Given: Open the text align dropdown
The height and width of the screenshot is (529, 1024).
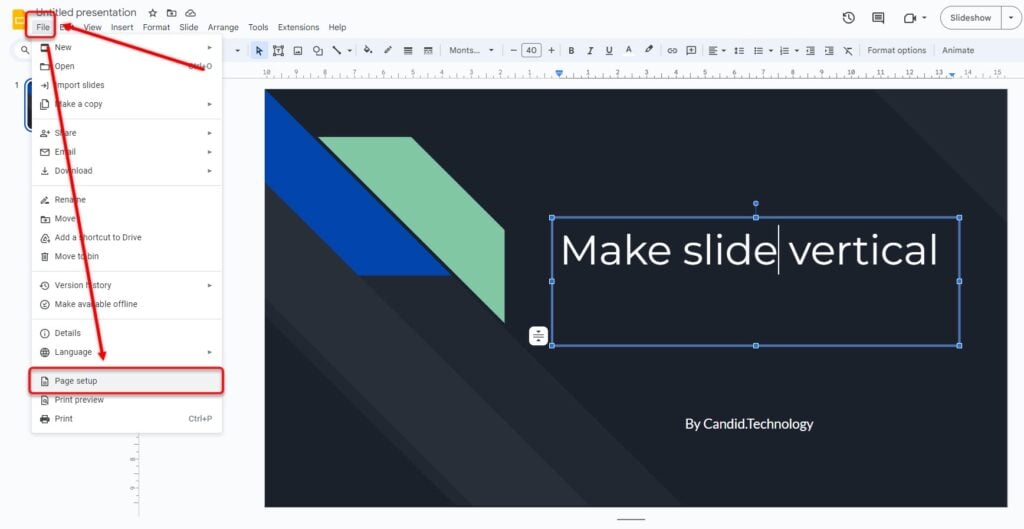Looking at the screenshot, I should point(717,50).
